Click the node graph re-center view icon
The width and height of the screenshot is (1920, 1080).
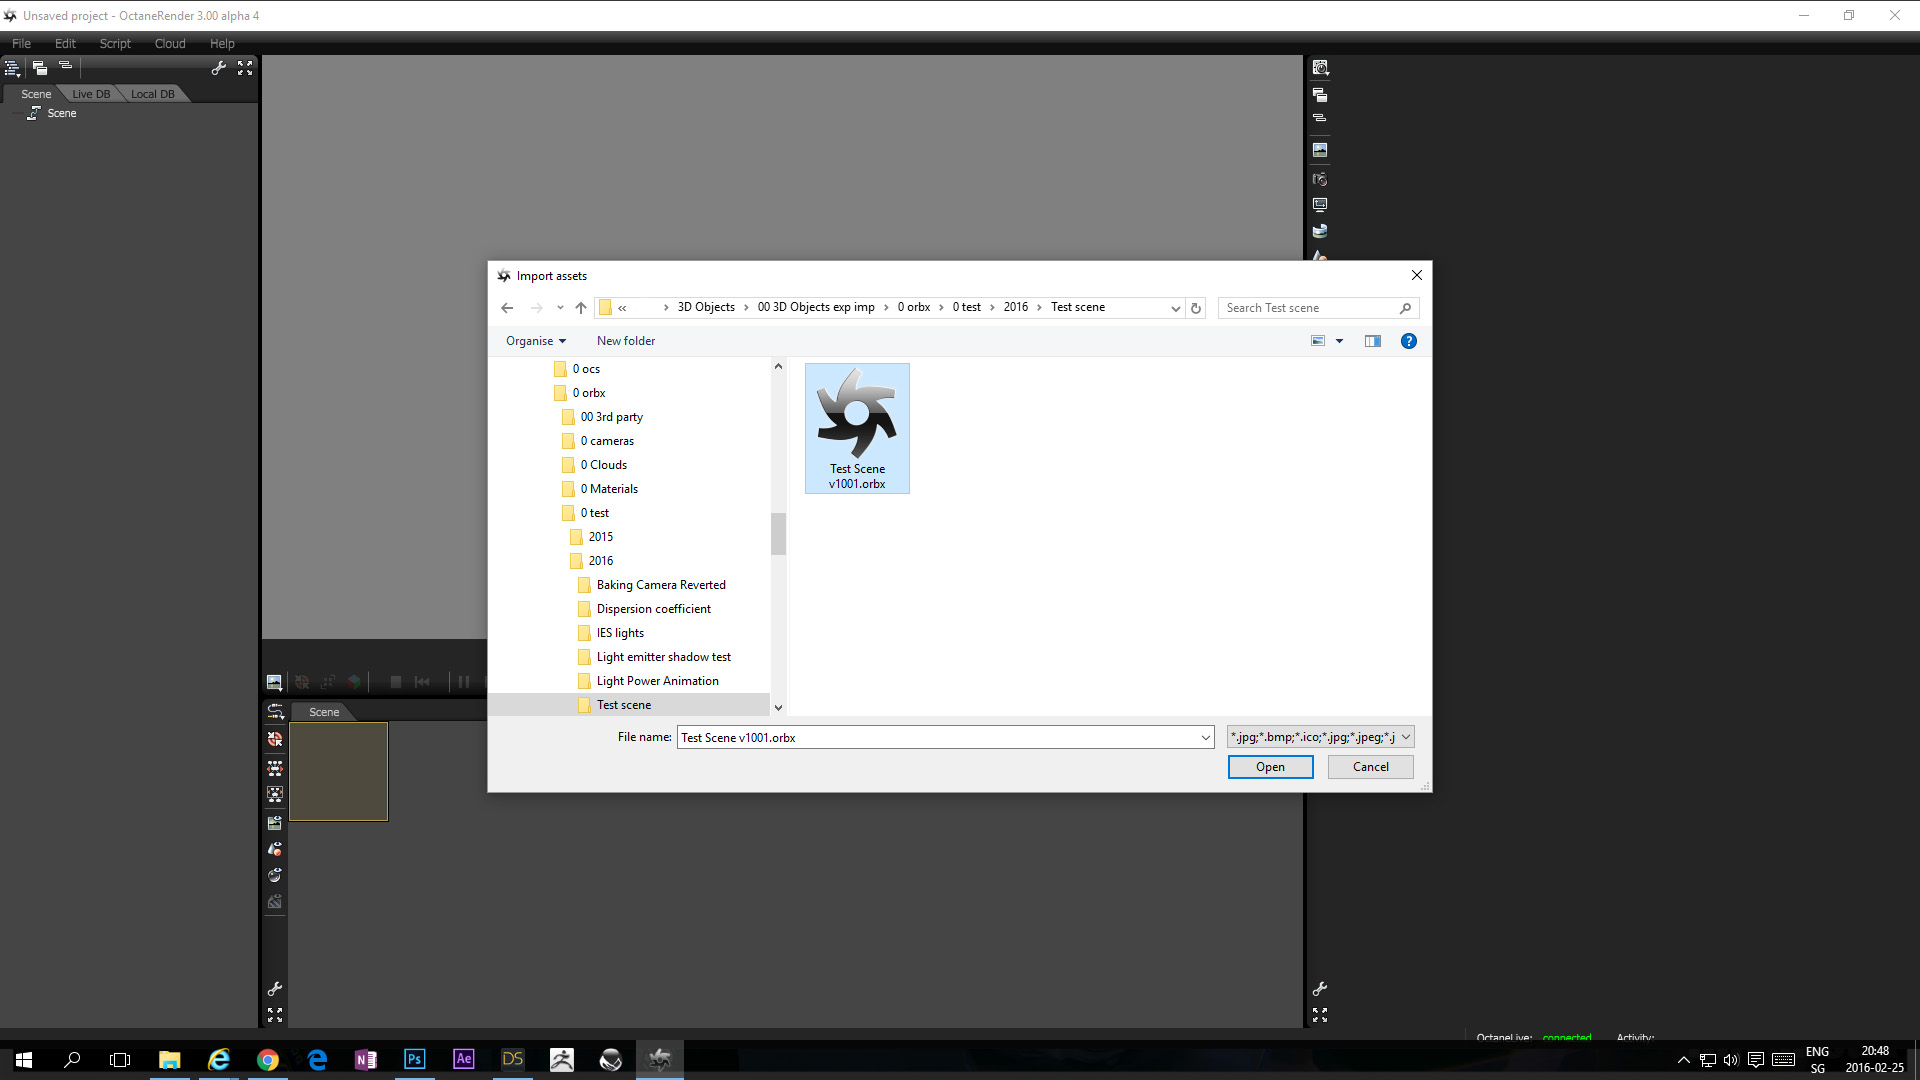(x=274, y=740)
